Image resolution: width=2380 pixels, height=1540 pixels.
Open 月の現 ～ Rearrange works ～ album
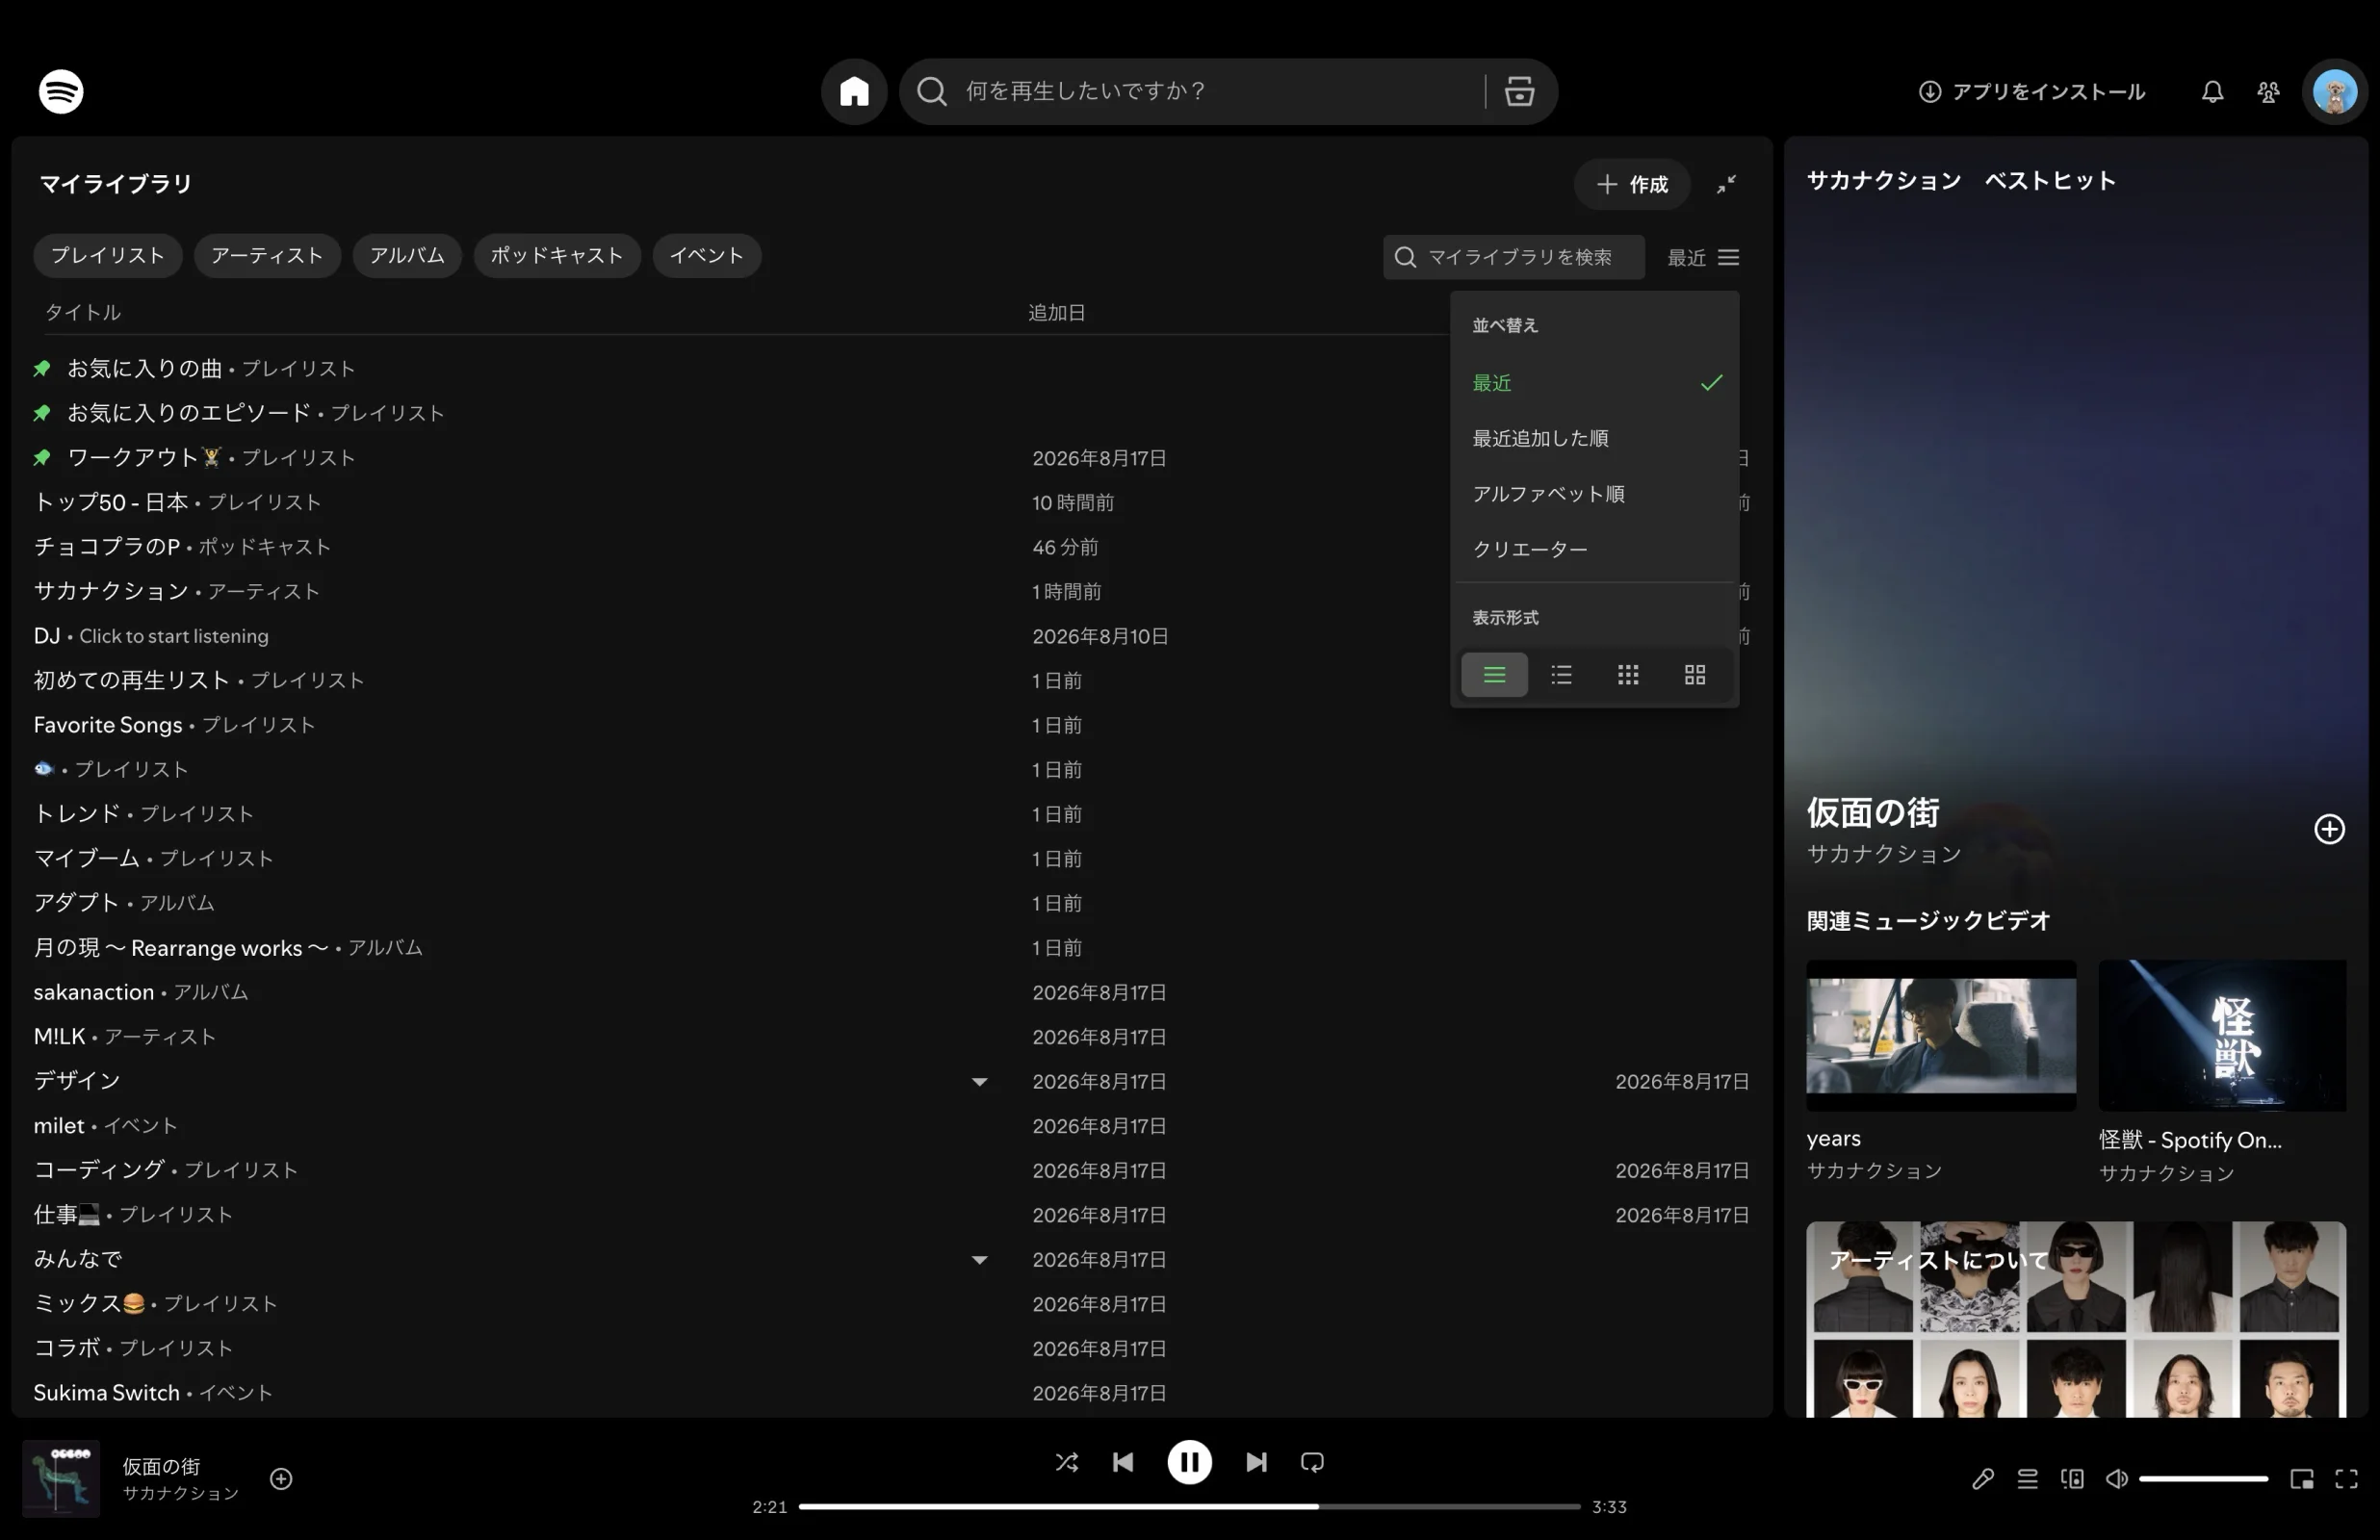coord(890,947)
